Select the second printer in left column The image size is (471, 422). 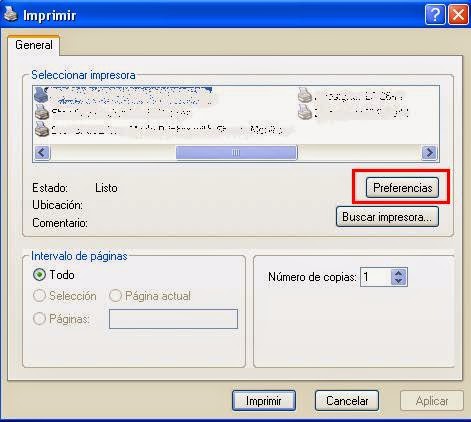coord(113,112)
